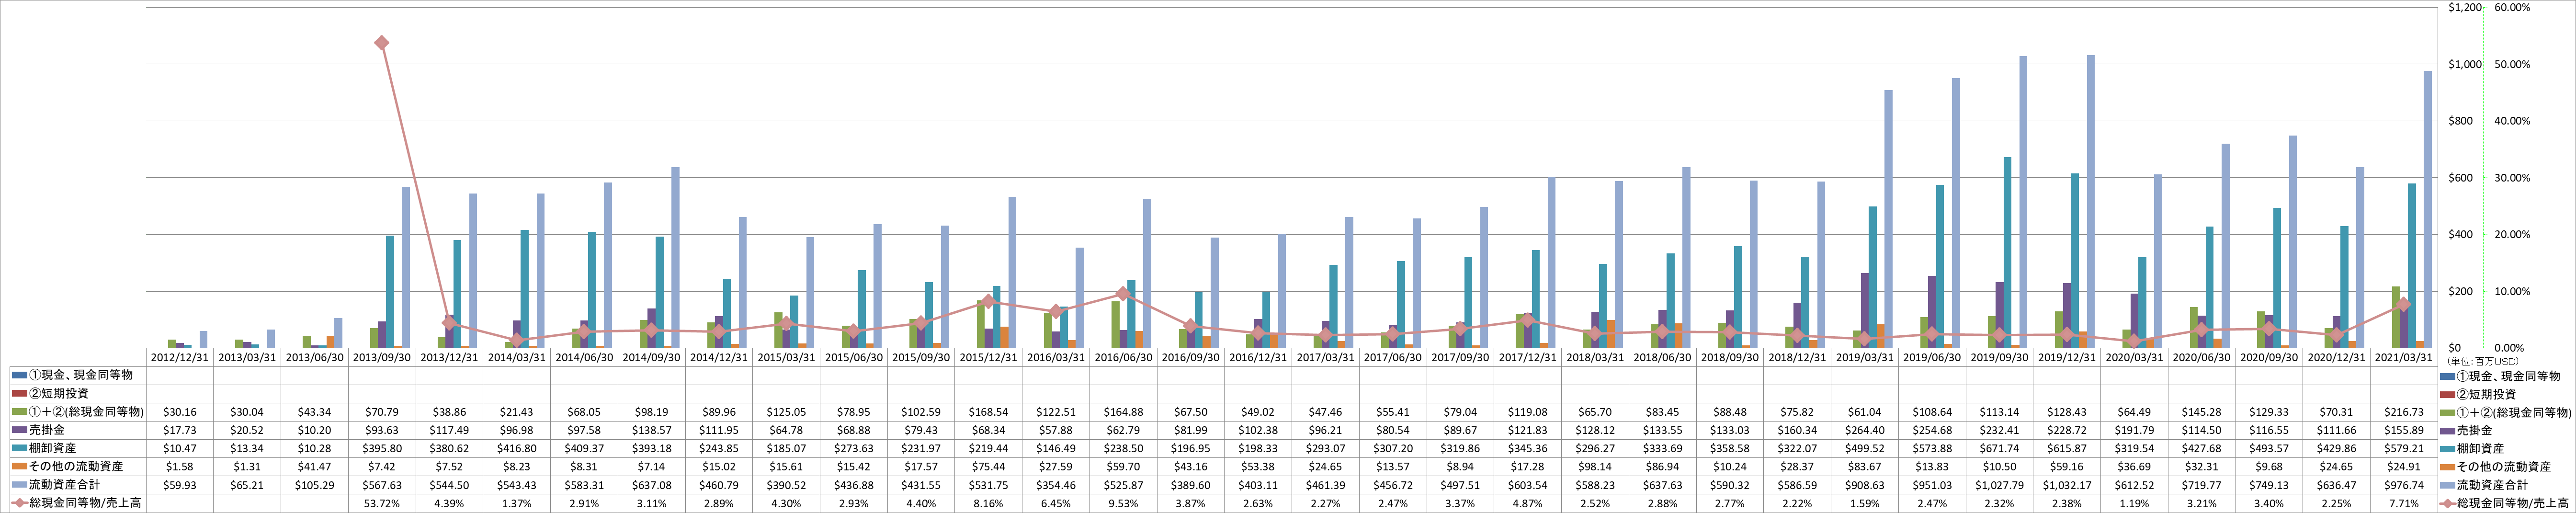Click the light-blue total bar for 2021/03/31
Viewport: 2576px width, 513px height.
(2427, 210)
